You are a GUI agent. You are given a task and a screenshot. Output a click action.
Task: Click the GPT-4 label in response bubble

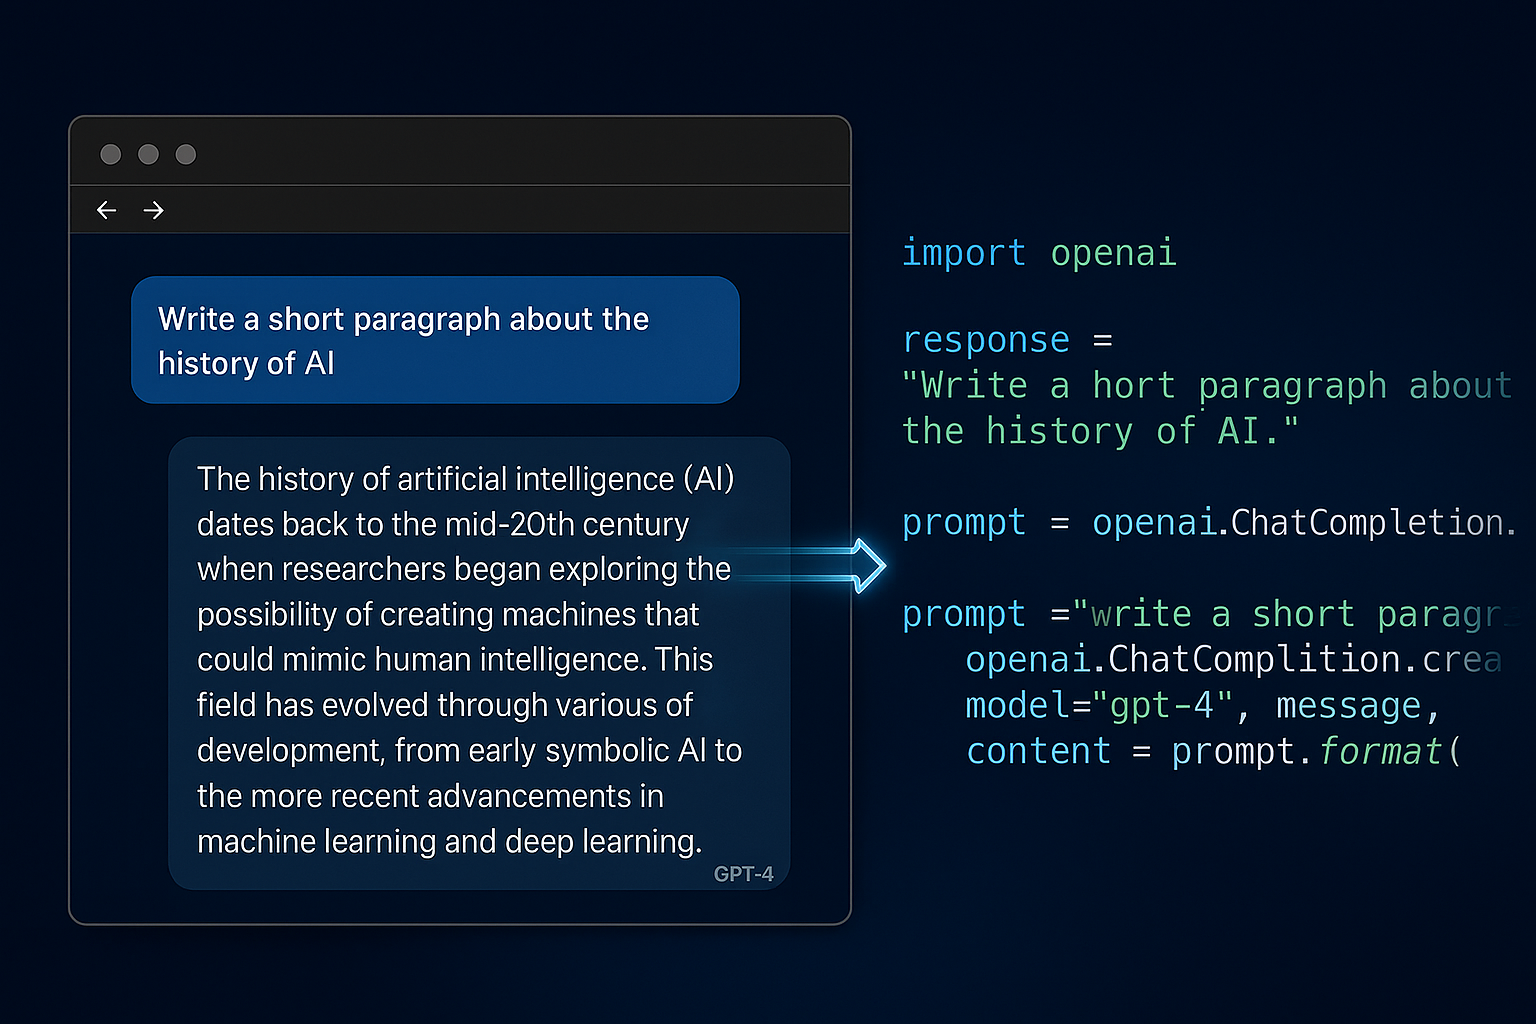coord(743,874)
